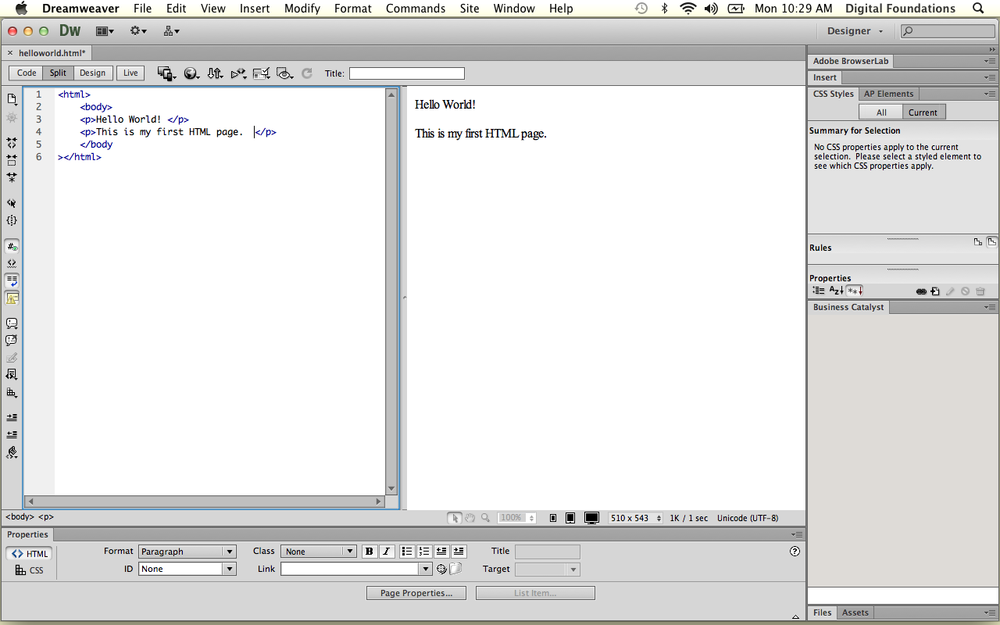Switch to the Current mode in CSS Styles
Viewport: 1000px width, 625px height.
922,112
